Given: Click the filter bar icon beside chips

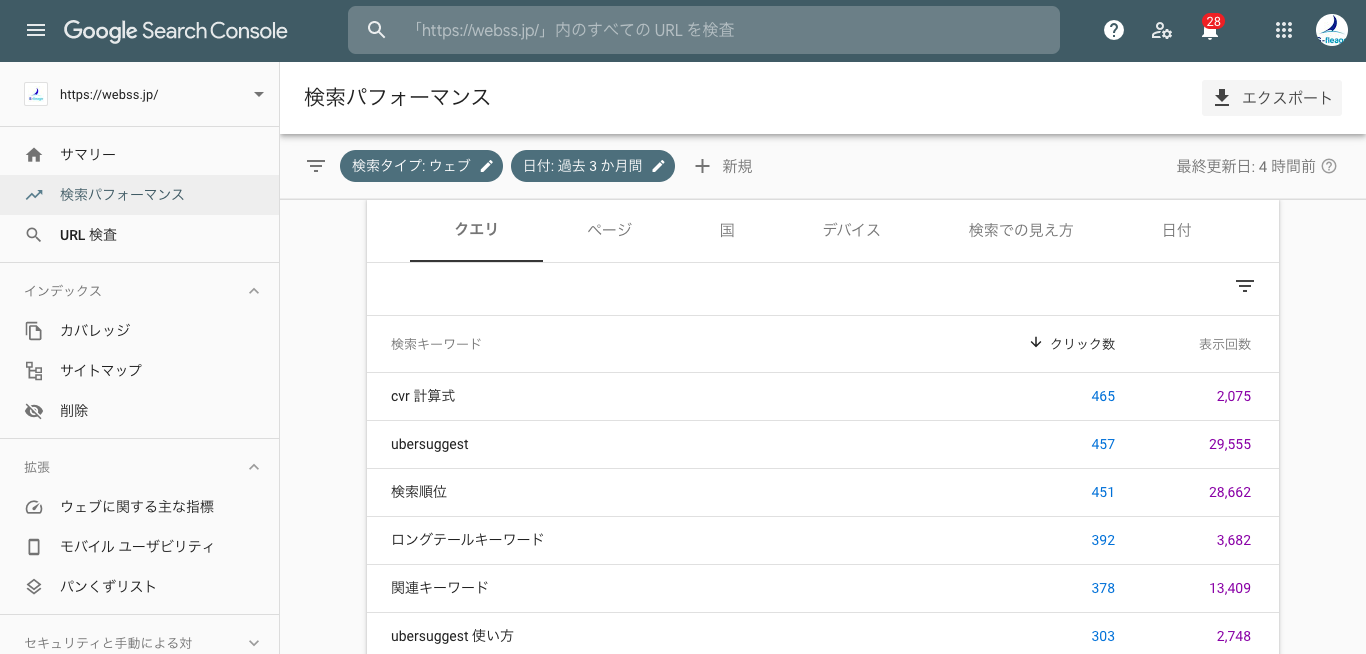Looking at the screenshot, I should (x=316, y=166).
